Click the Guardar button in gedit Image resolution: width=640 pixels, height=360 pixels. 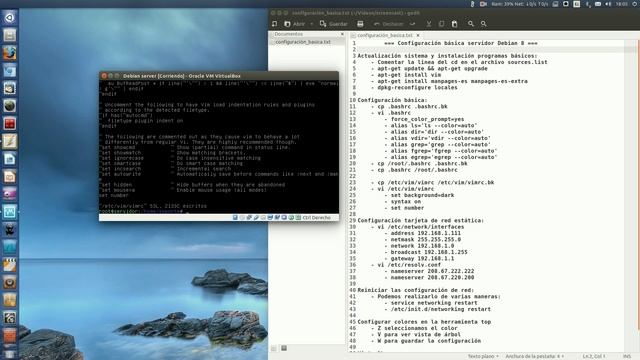[x=333, y=24]
